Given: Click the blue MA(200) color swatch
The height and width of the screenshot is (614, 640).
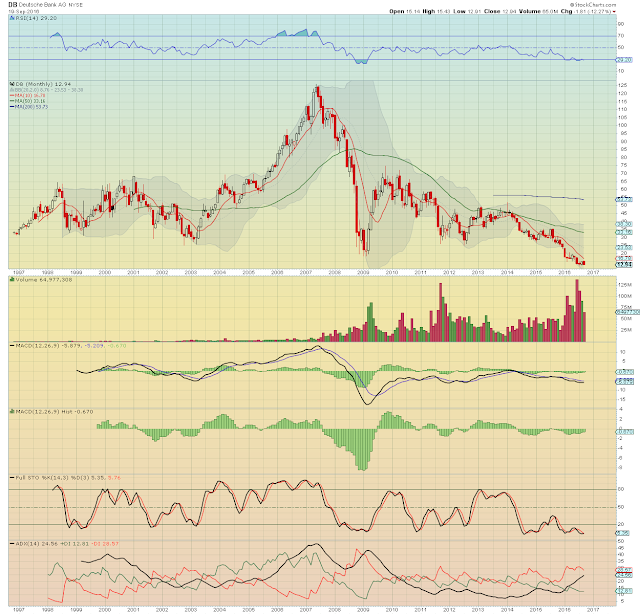Looking at the screenshot, I should [12, 107].
